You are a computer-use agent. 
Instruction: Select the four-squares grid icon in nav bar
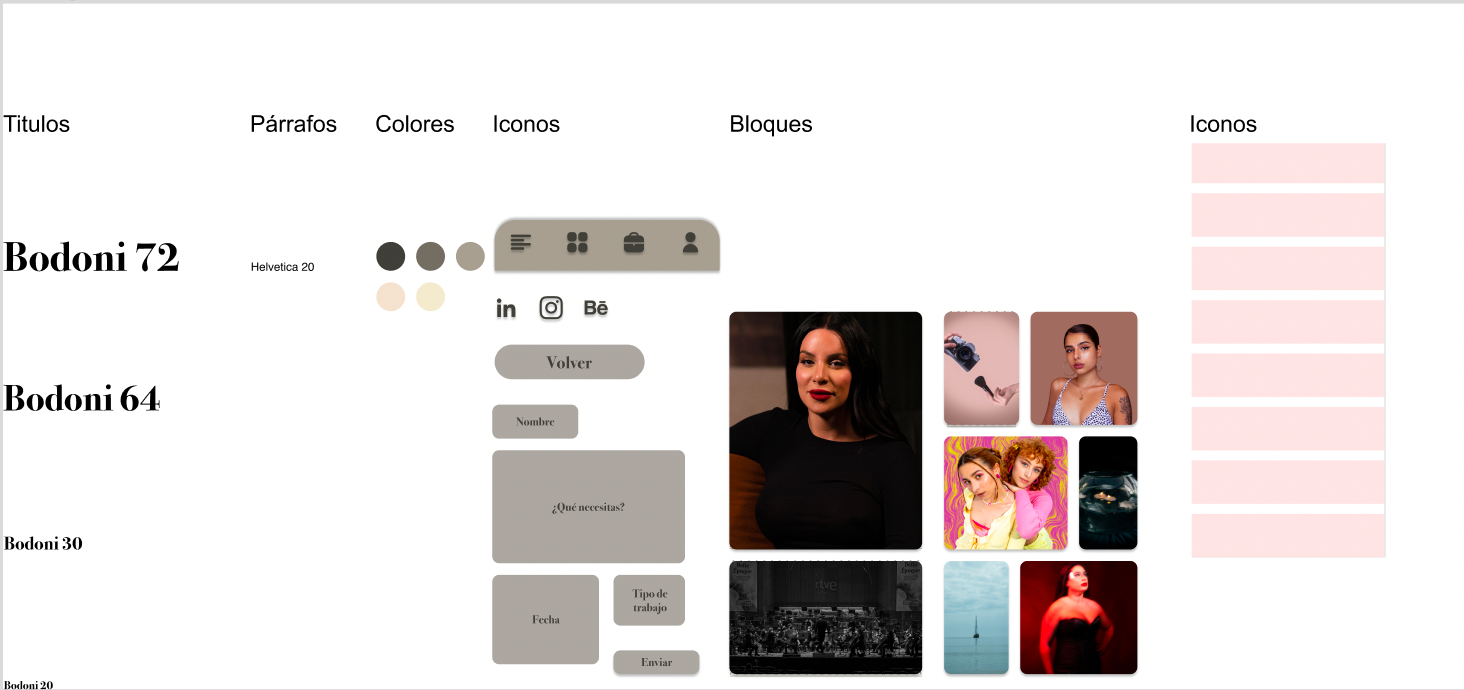(577, 242)
